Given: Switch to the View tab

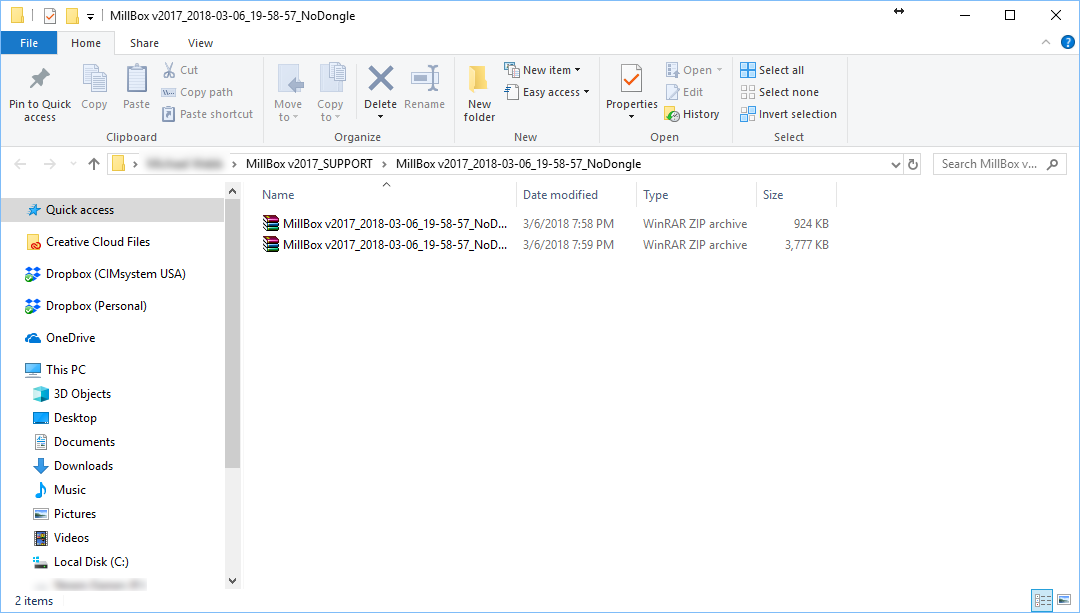Looking at the screenshot, I should pos(200,43).
